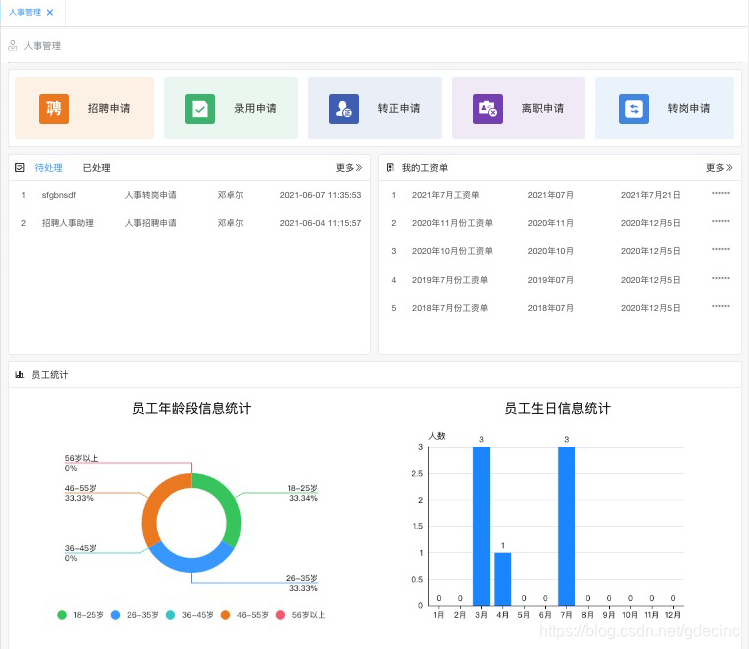This screenshot has height=649, width=749.
Task: Click the payslip icon beside 我的工资单
Action: tap(390, 168)
